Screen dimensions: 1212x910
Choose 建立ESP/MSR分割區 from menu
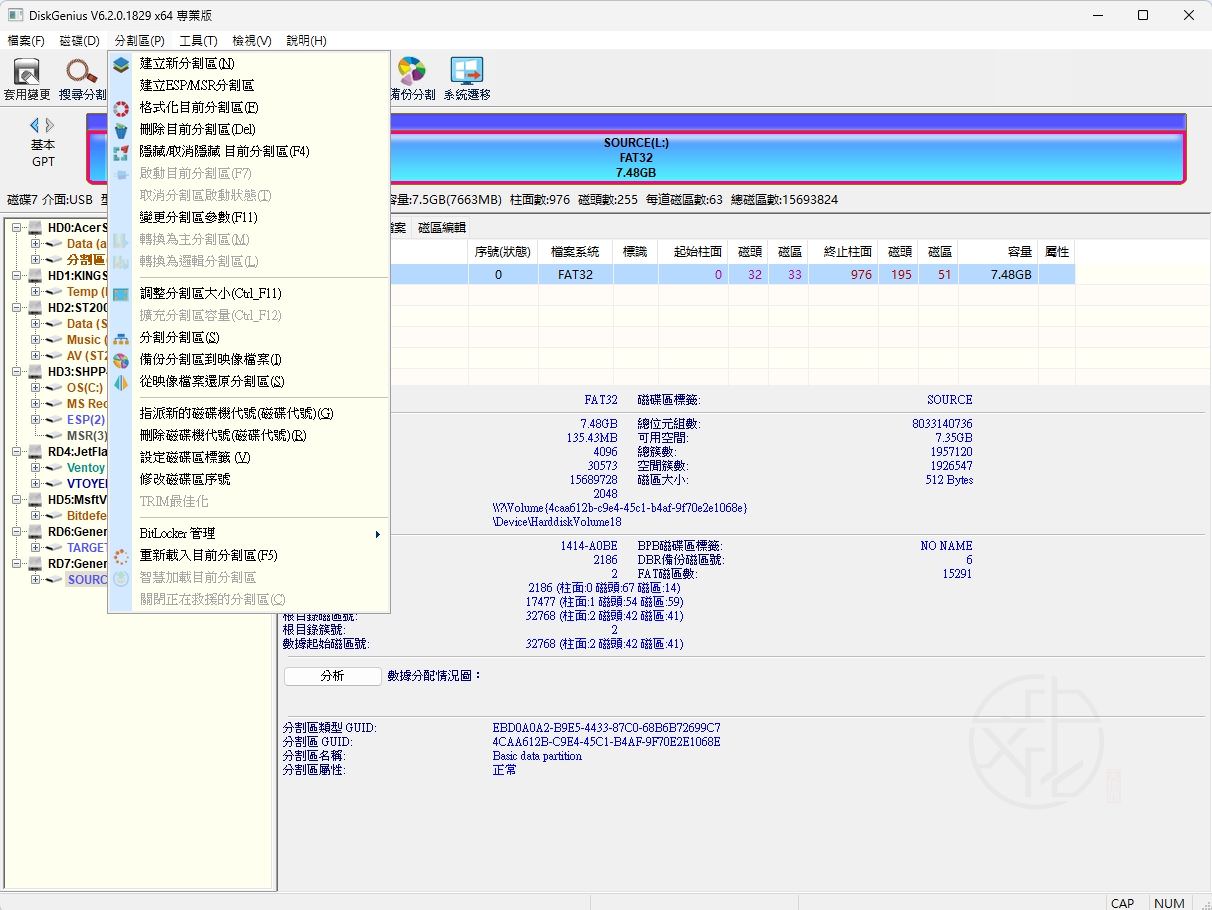pyautogui.click(x=248, y=86)
